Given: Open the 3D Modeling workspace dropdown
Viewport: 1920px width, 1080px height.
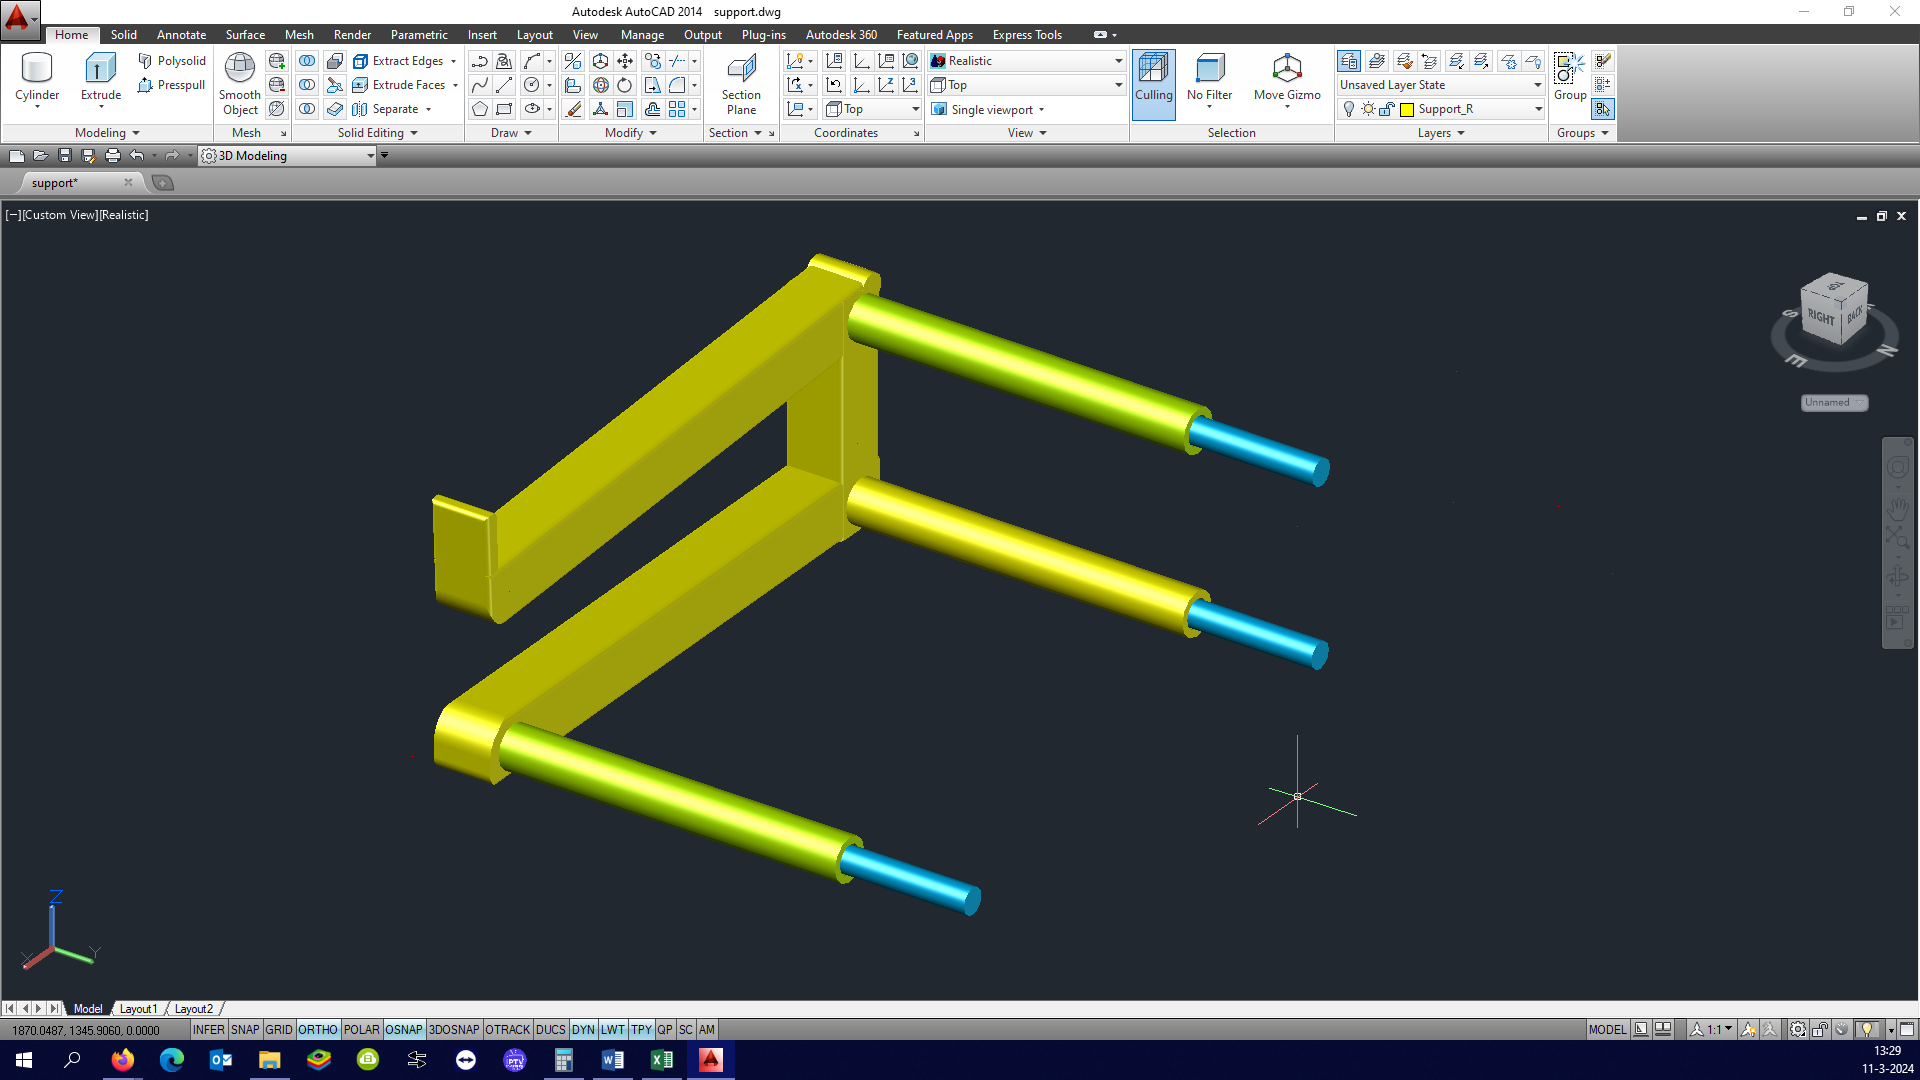Looking at the screenshot, I should click(288, 156).
